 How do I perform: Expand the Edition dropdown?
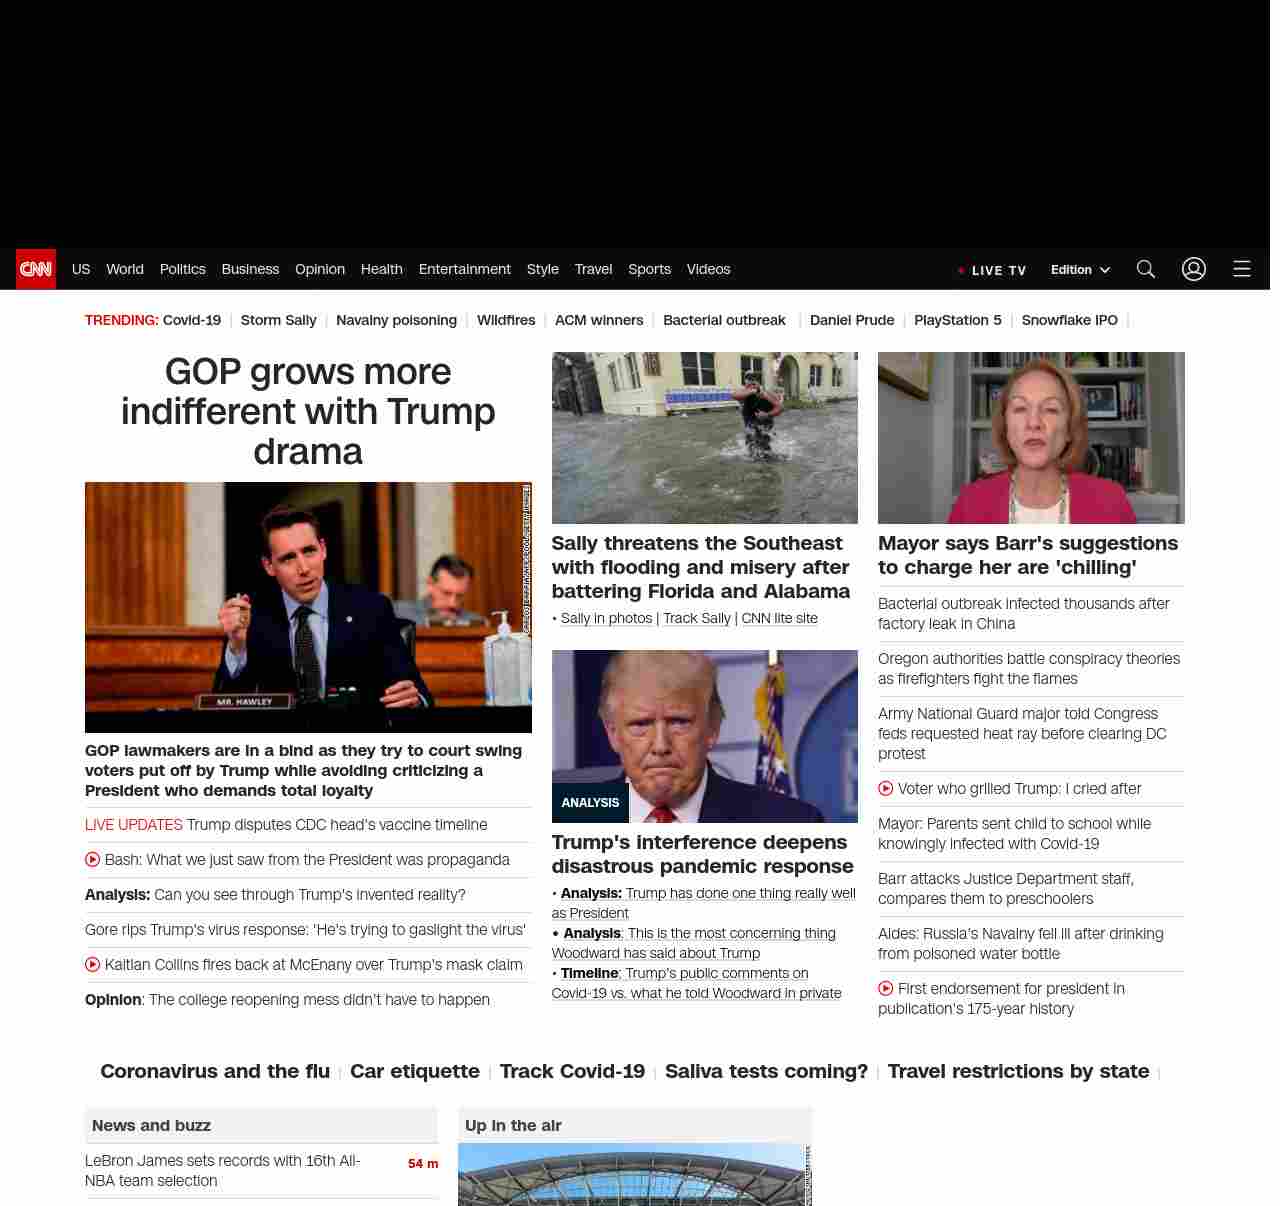pos(1080,270)
